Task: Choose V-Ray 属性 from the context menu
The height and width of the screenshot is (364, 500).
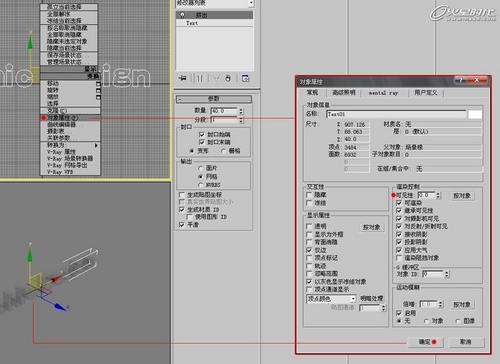Action: click(70, 152)
